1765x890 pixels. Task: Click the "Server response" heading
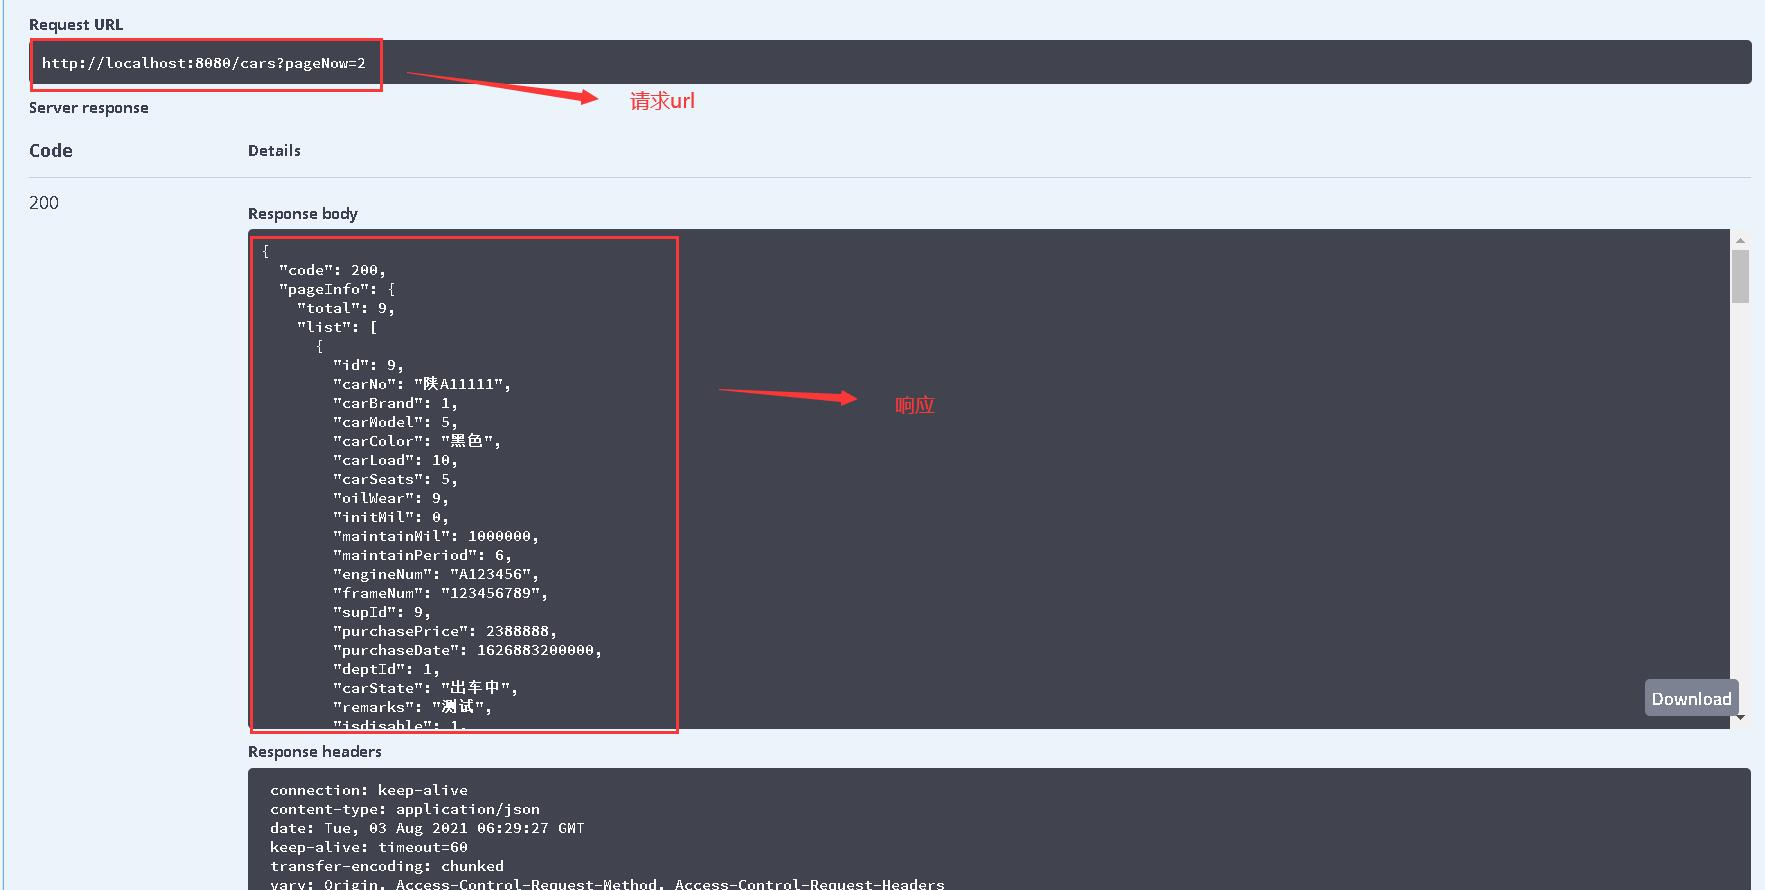[88, 108]
